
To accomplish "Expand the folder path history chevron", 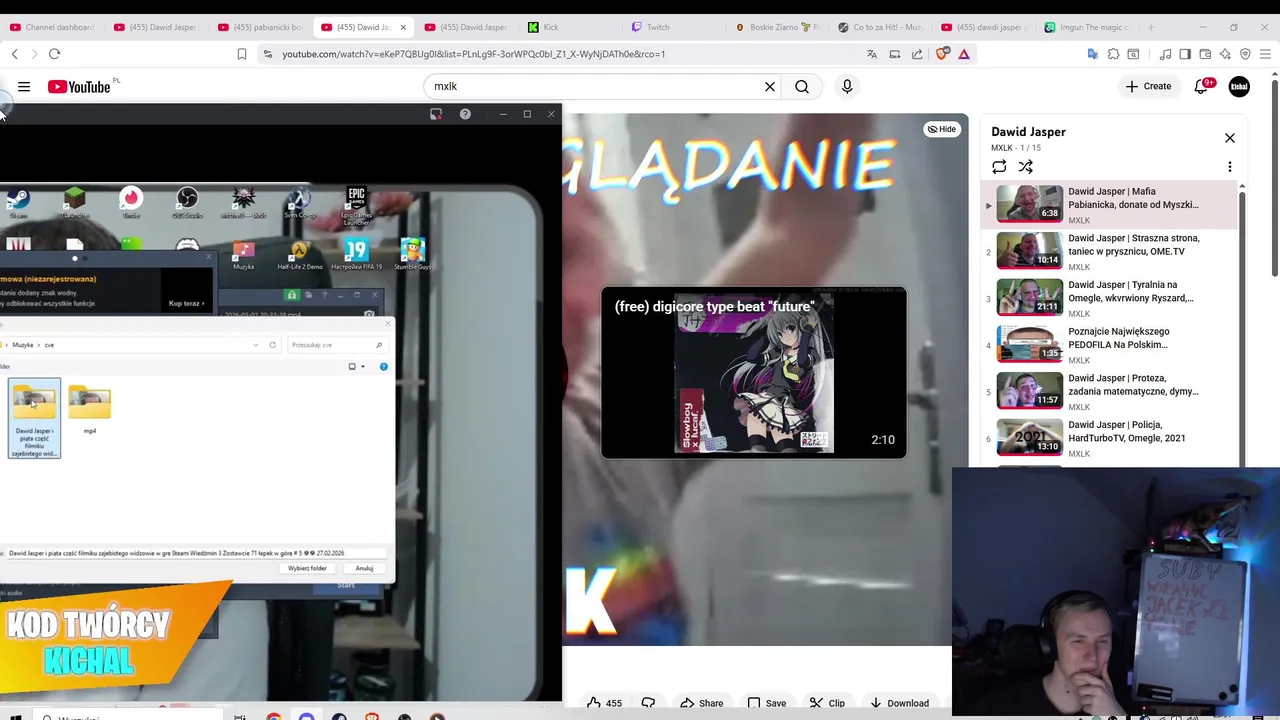I will pos(256,345).
